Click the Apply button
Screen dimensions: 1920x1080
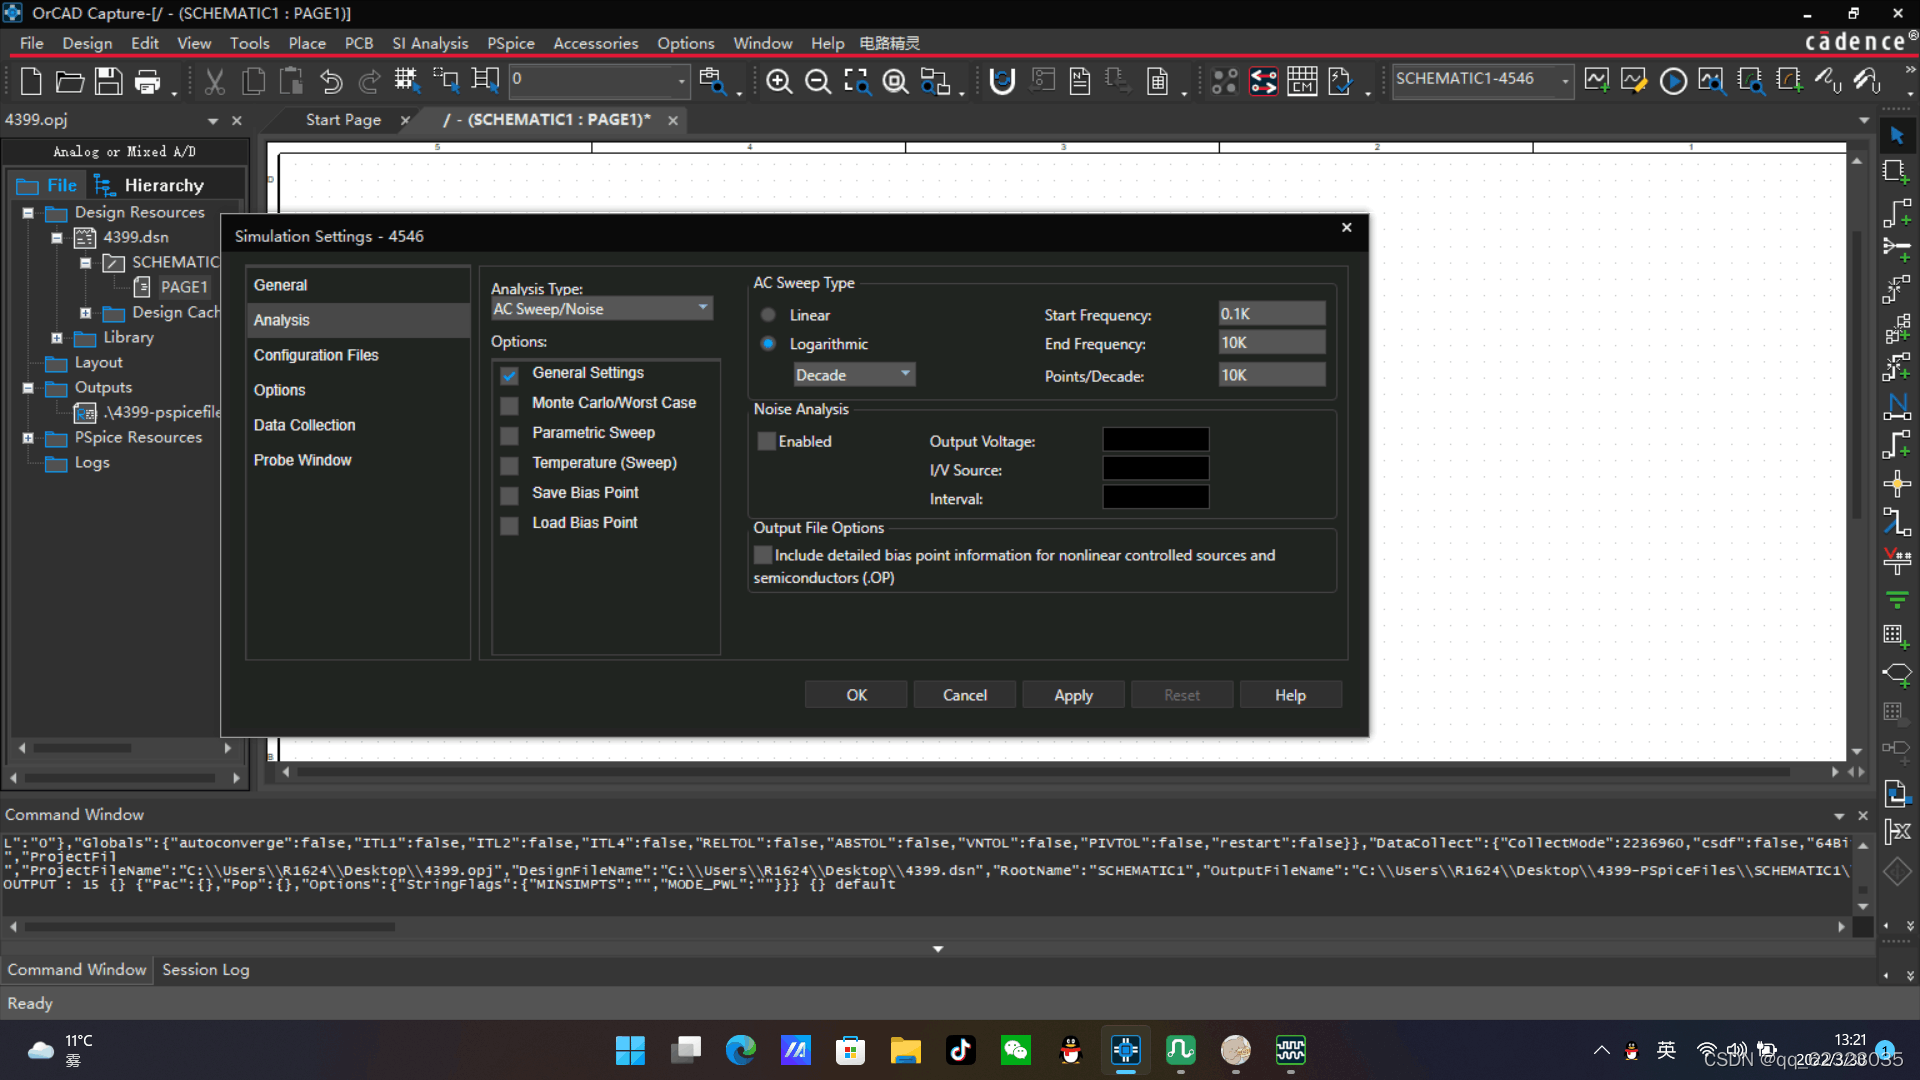(x=1073, y=695)
